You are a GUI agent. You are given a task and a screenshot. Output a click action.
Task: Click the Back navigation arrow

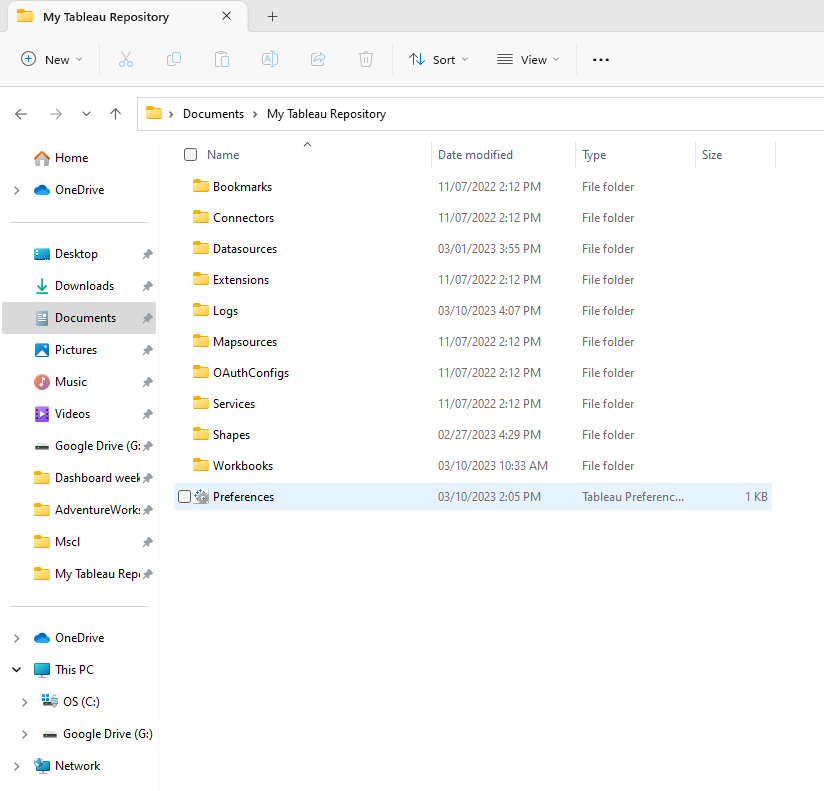[x=21, y=114]
